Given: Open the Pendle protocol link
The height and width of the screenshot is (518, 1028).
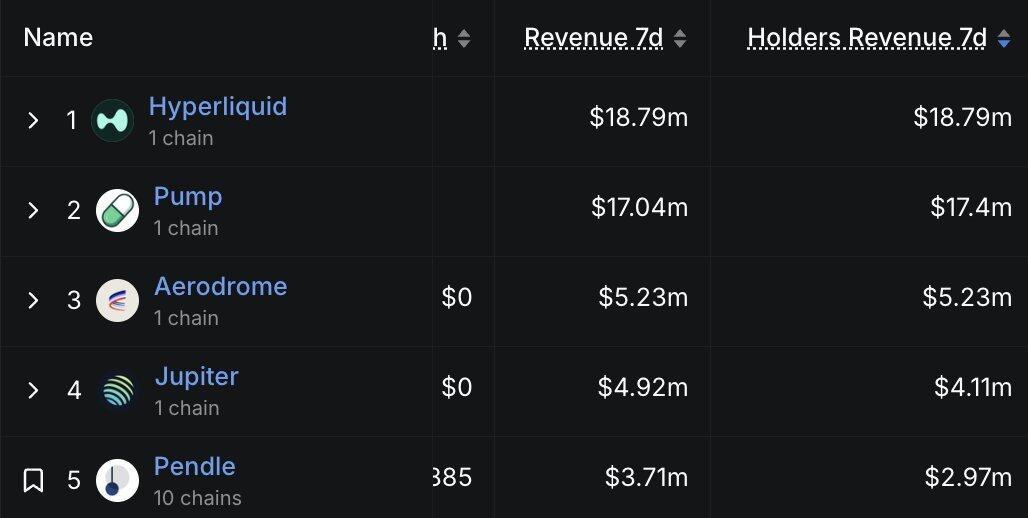Looking at the screenshot, I should pyautogui.click(x=195, y=466).
